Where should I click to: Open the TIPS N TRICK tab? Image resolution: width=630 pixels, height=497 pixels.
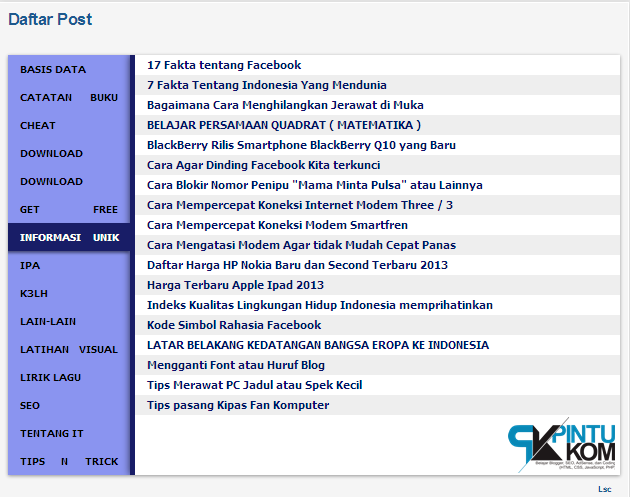(69, 461)
